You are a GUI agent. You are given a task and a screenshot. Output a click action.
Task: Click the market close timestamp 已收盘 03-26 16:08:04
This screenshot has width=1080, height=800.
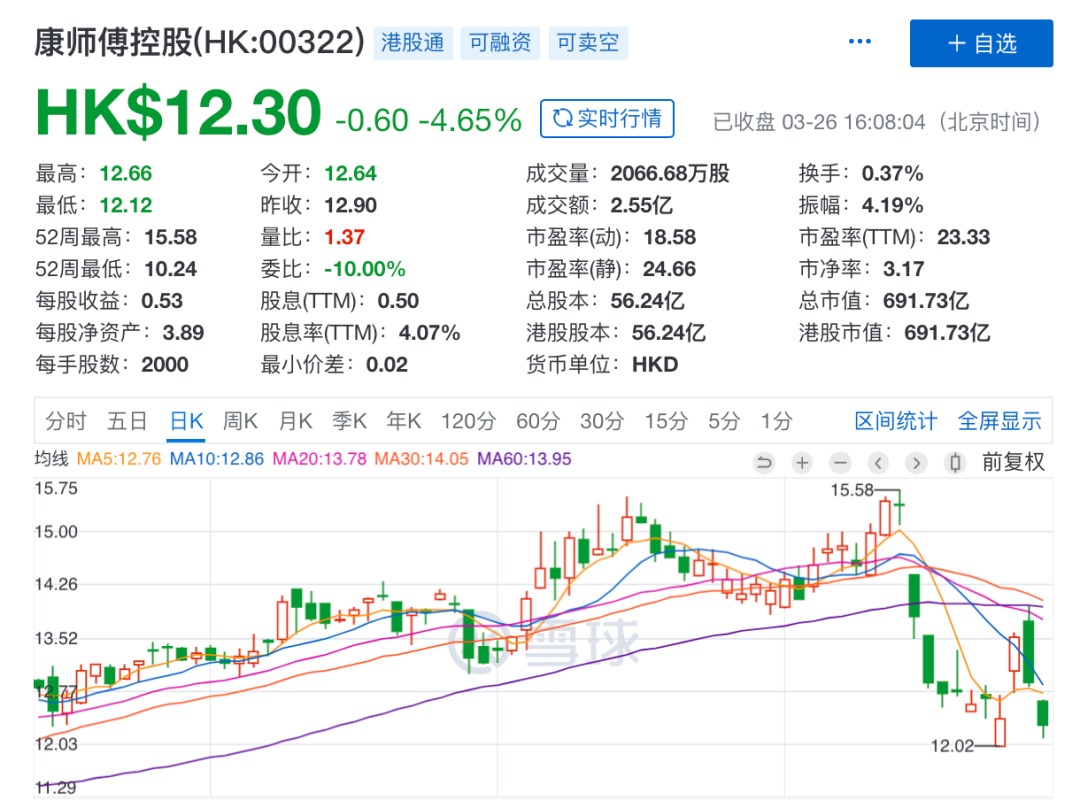pos(819,122)
